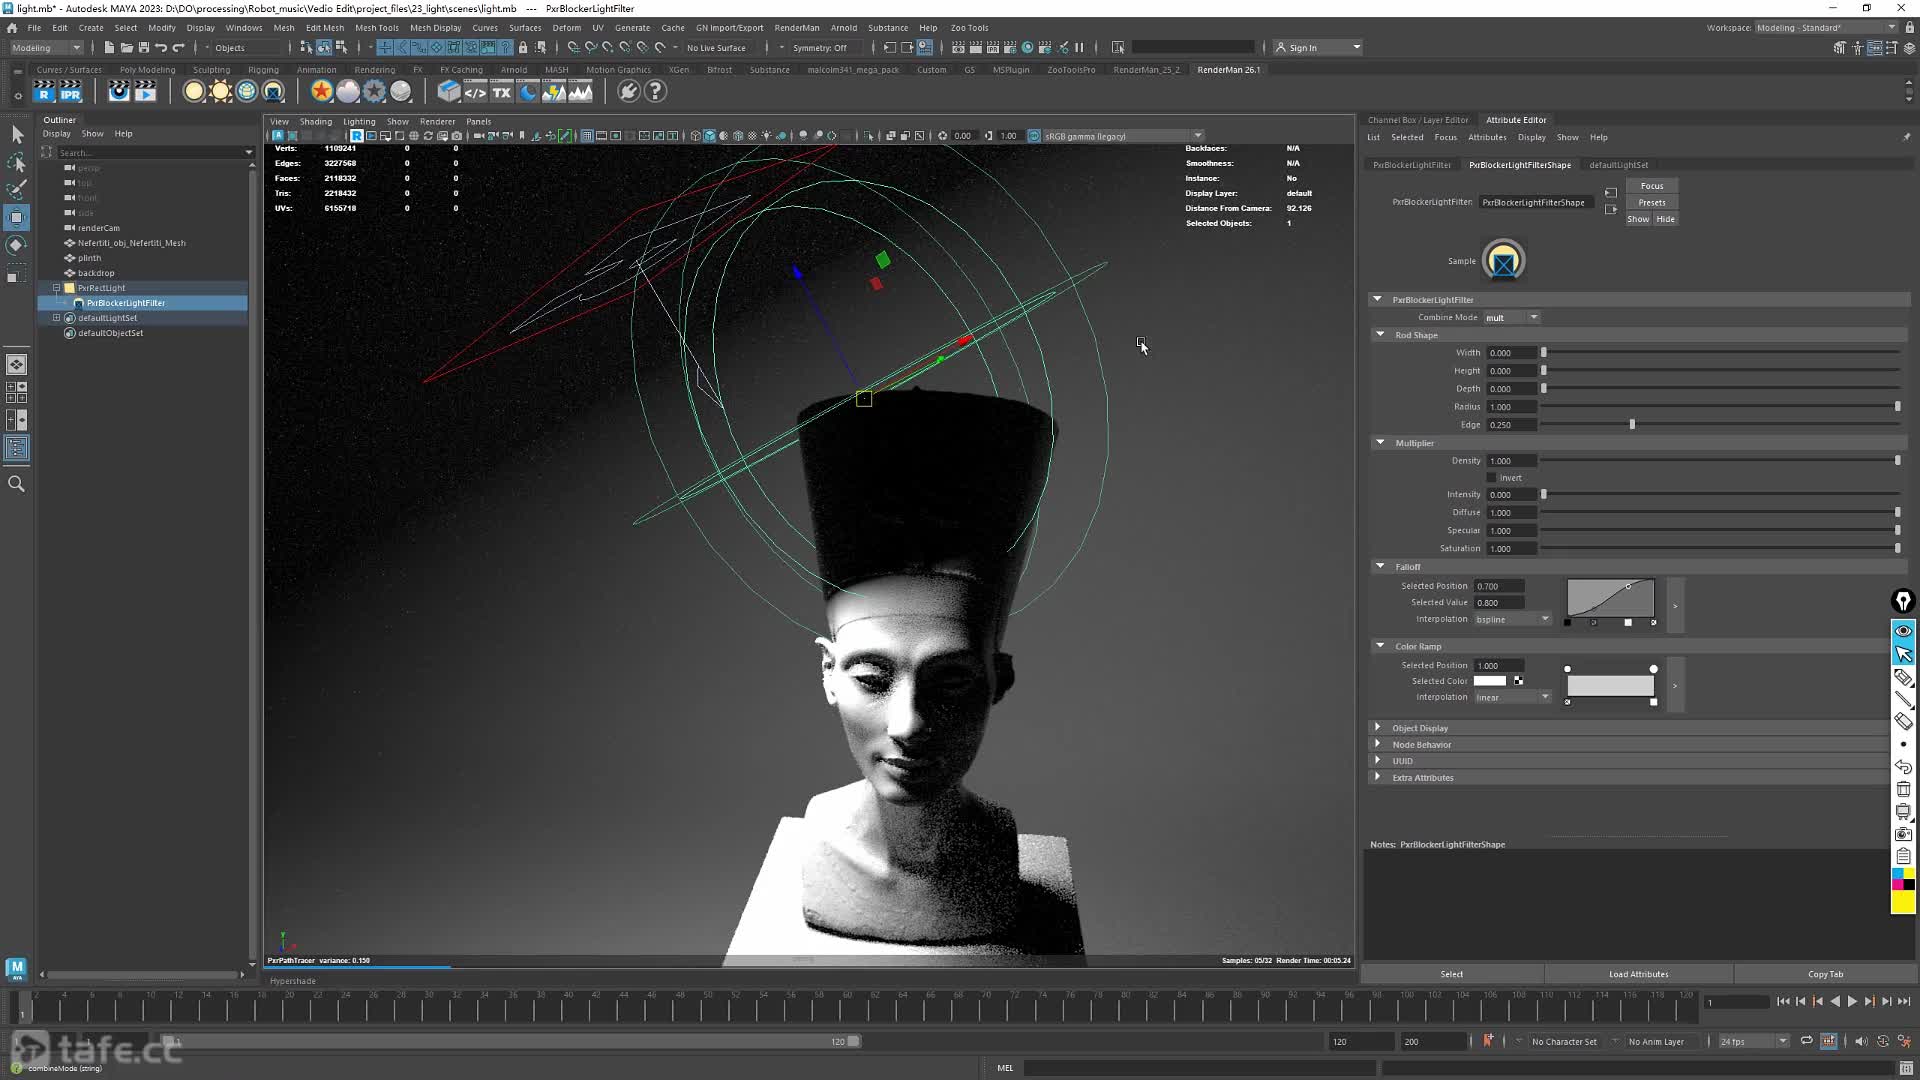Open the Modeling menu set dropdown
The image size is (1920, 1080).
[x=46, y=48]
